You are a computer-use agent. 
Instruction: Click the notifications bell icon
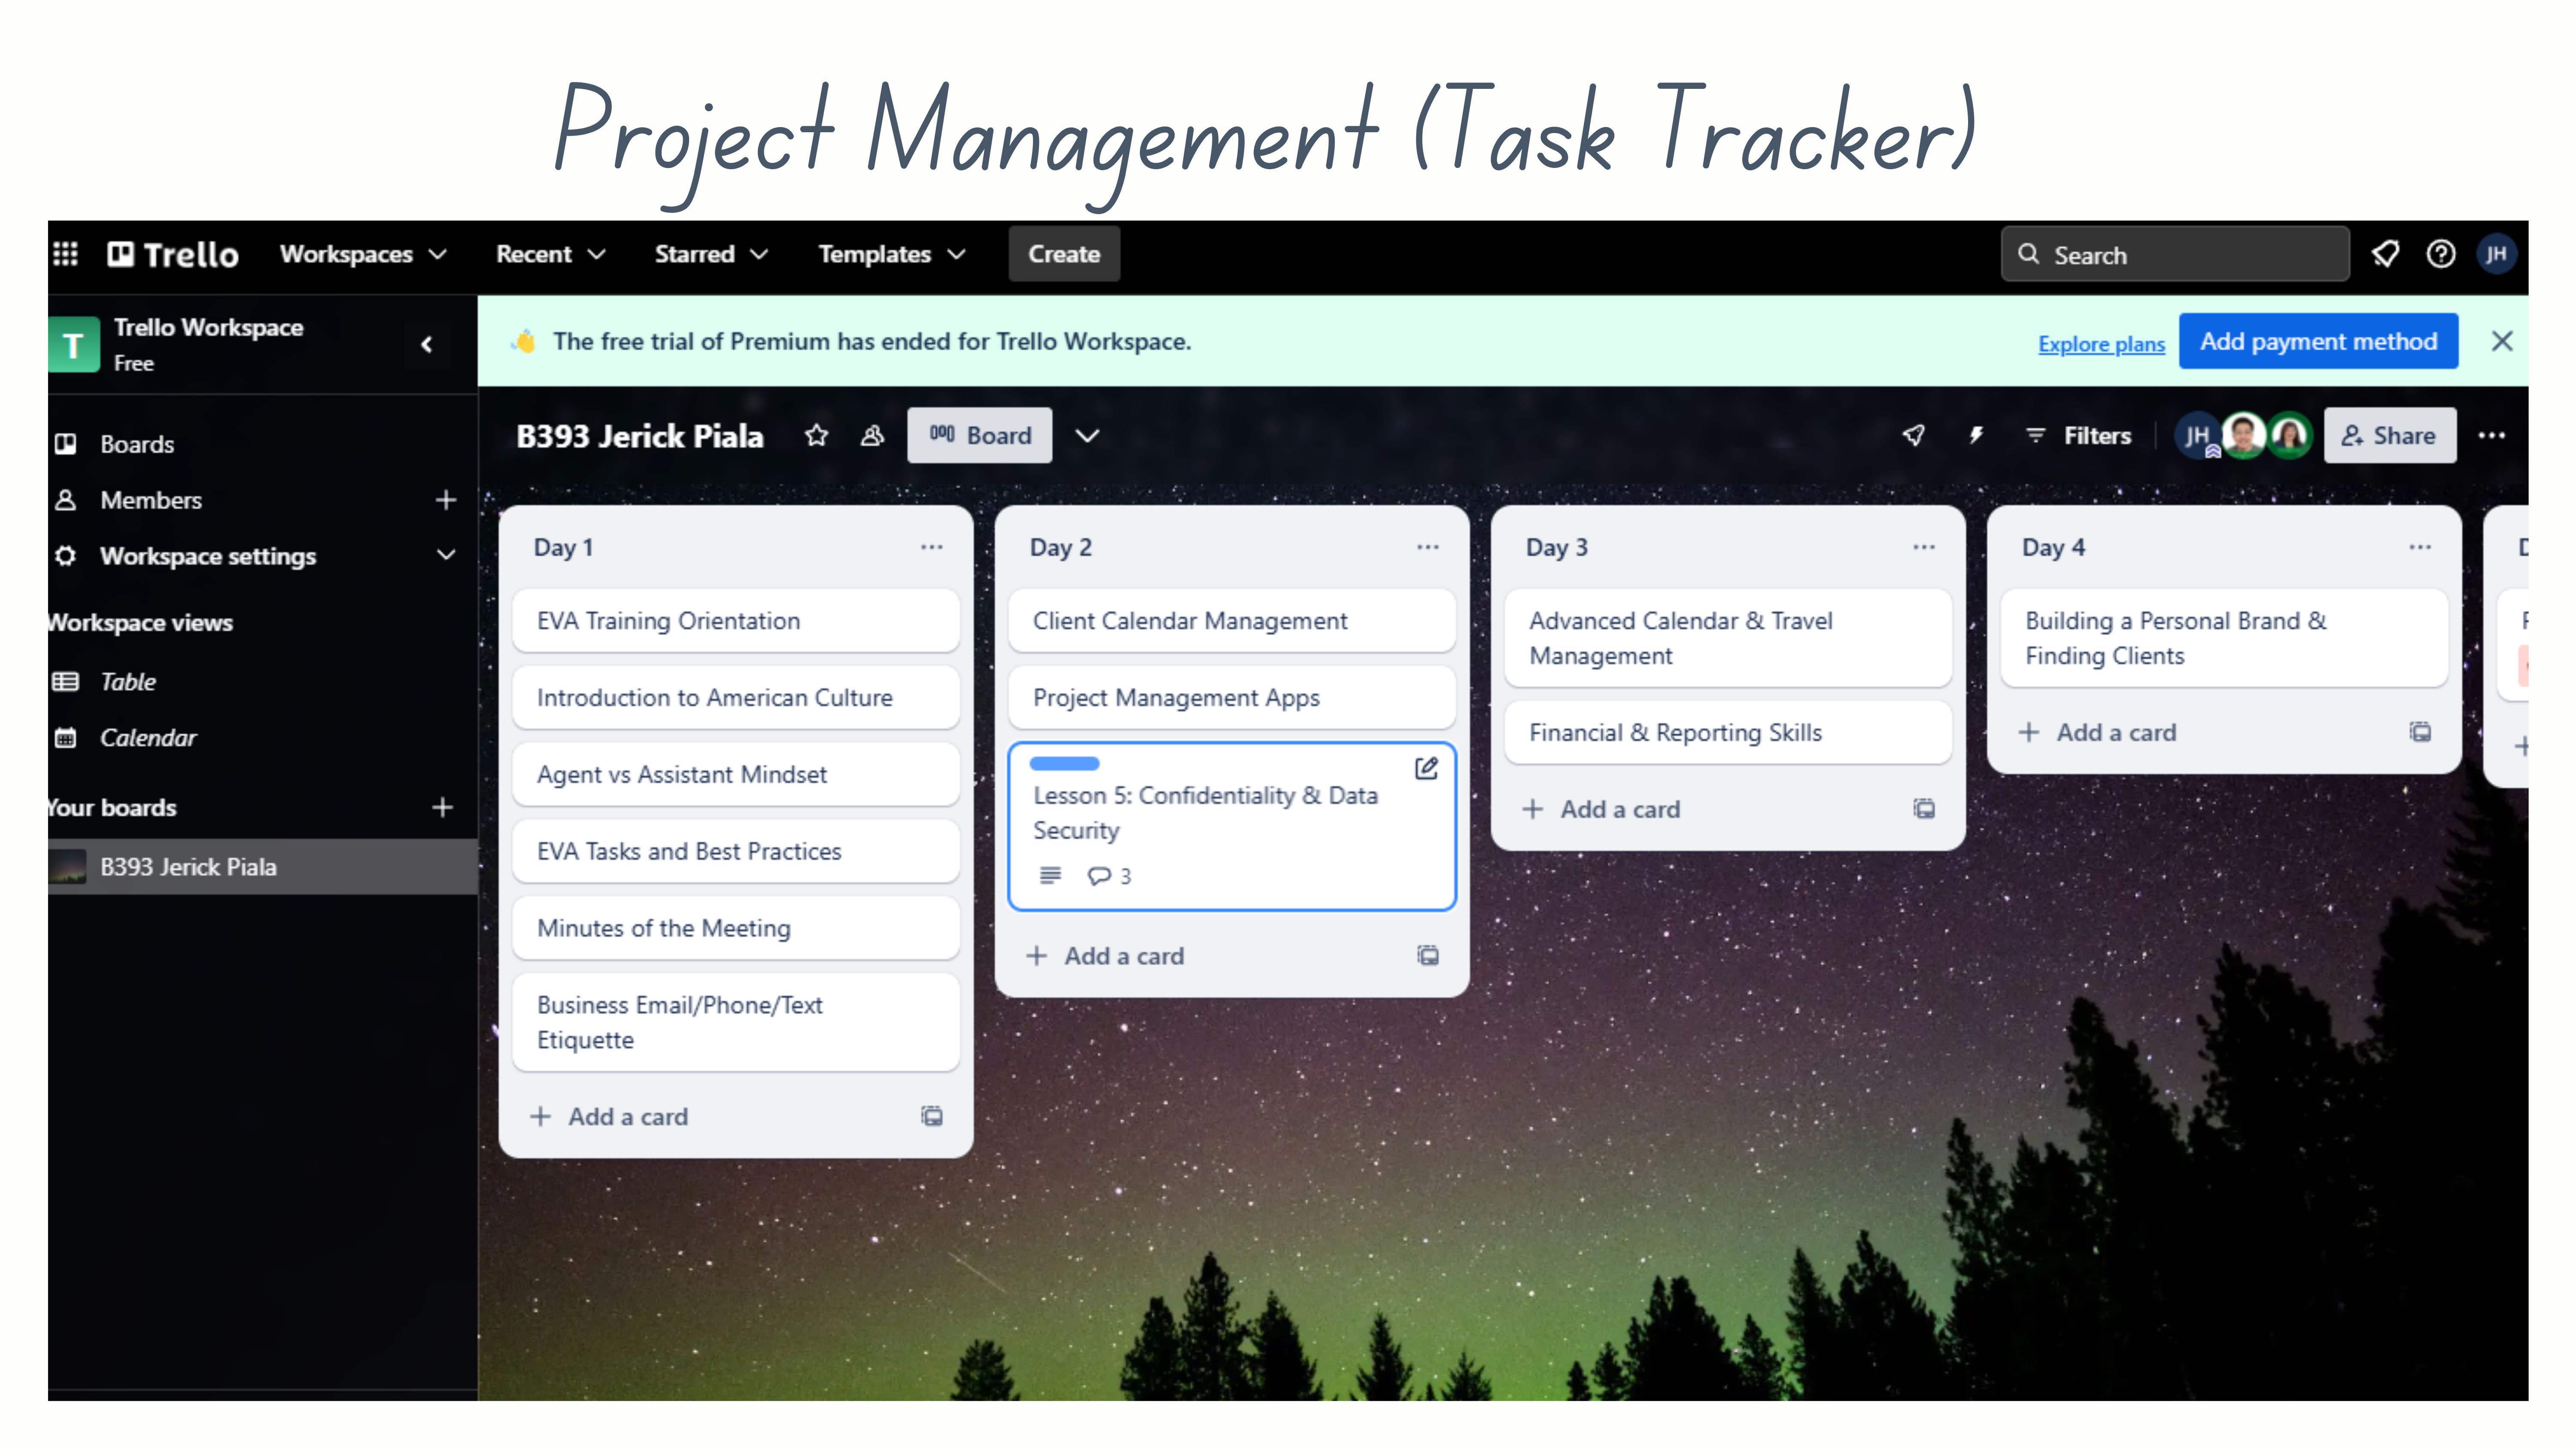coord(2385,254)
